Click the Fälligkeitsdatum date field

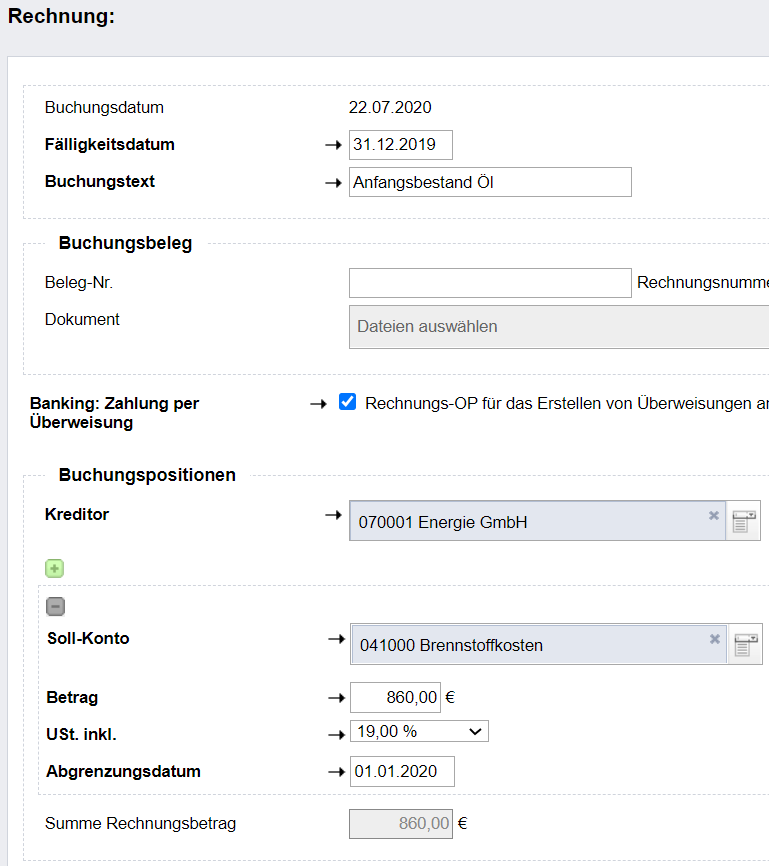401,145
